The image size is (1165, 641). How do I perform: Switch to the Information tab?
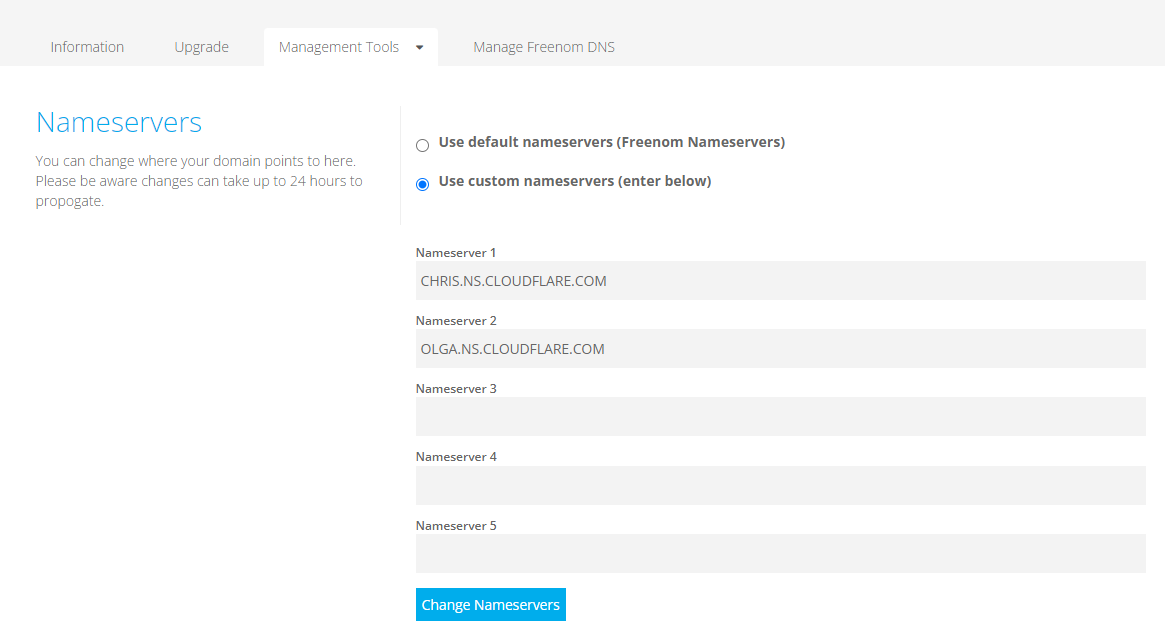[x=87, y=46]
